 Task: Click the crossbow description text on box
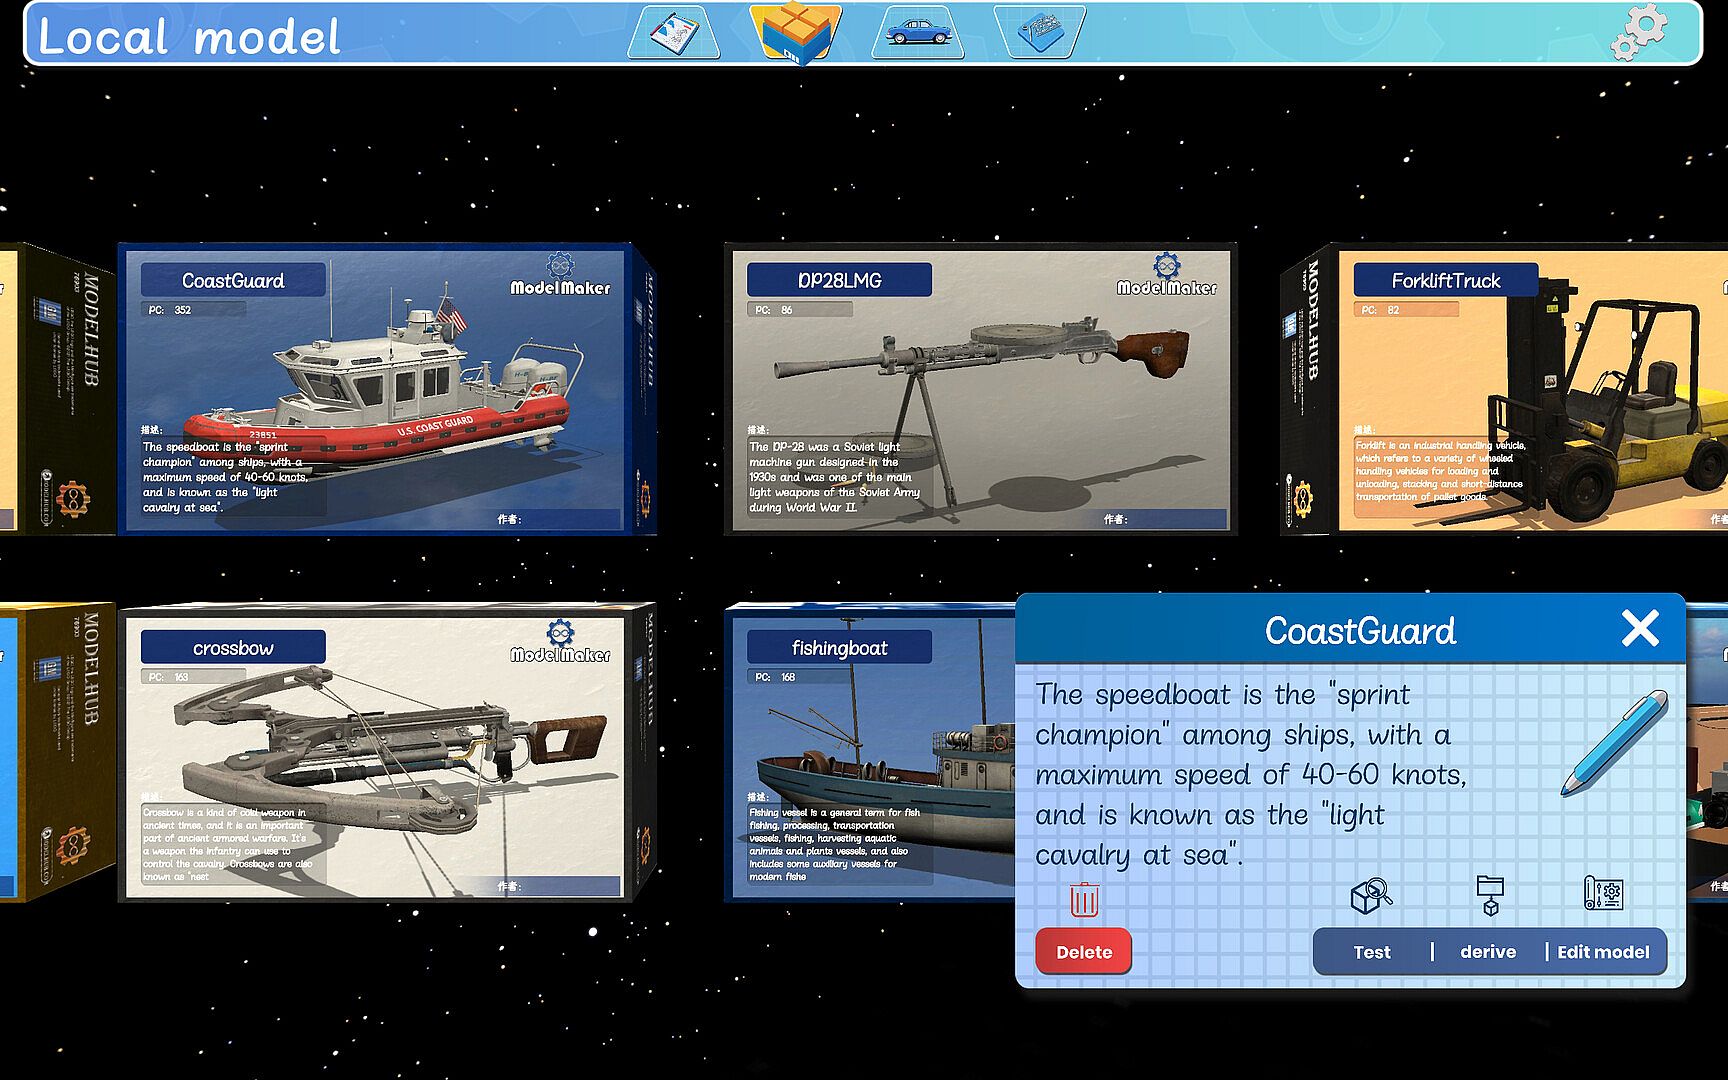click(228, 844)
